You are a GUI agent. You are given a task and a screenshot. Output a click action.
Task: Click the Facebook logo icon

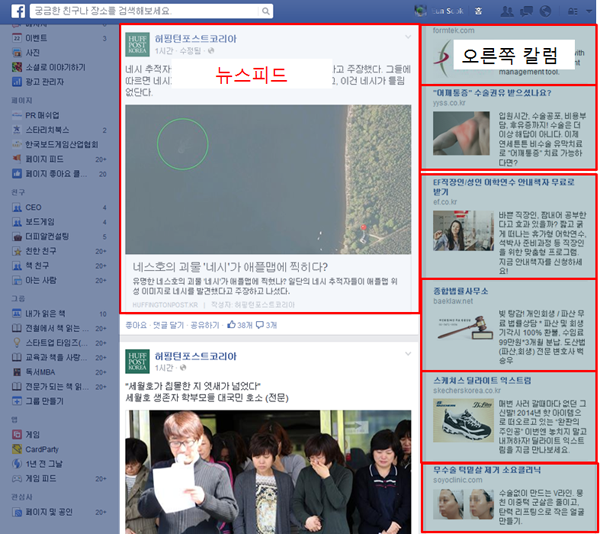(x=18, y=11)
